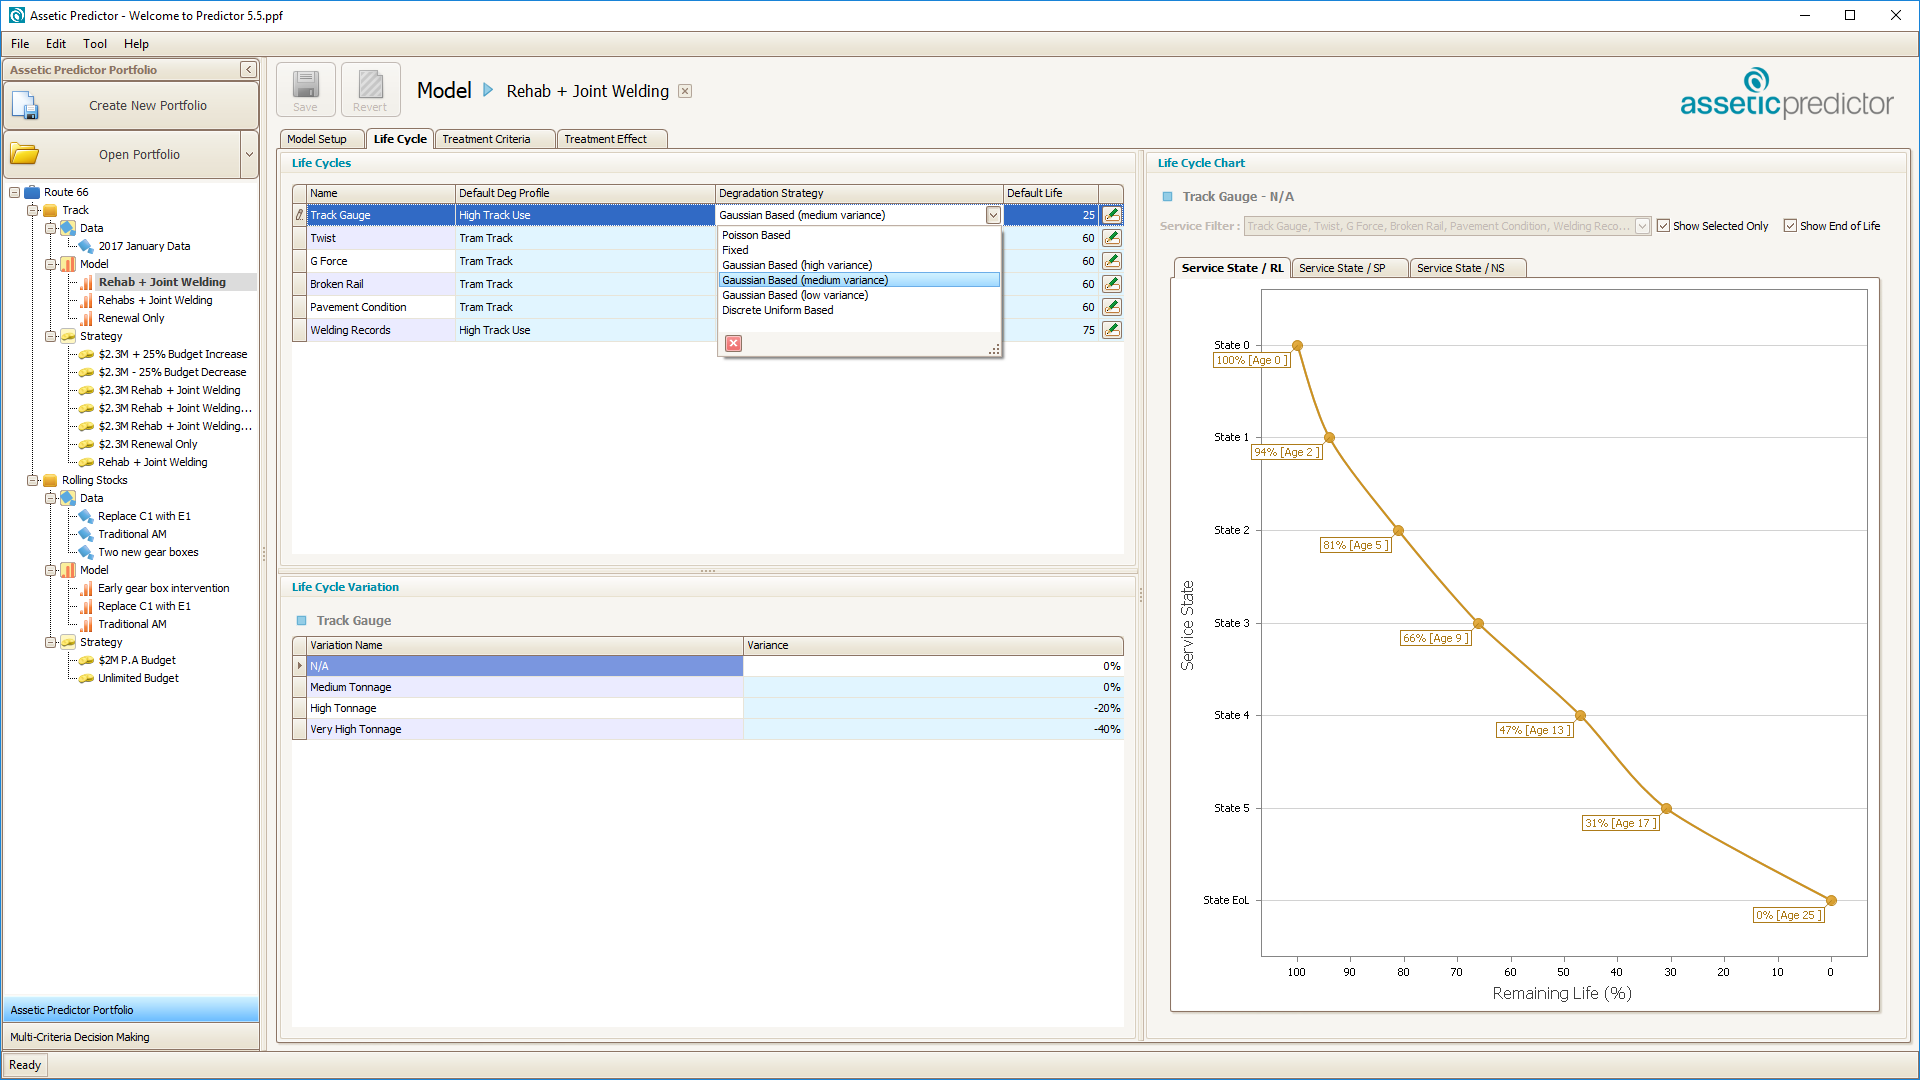Image resolution: width=1920 pixels, height=1080 pixels.
Task: Select Unlimited Budget strategy icon
Action: pos(86,678)
